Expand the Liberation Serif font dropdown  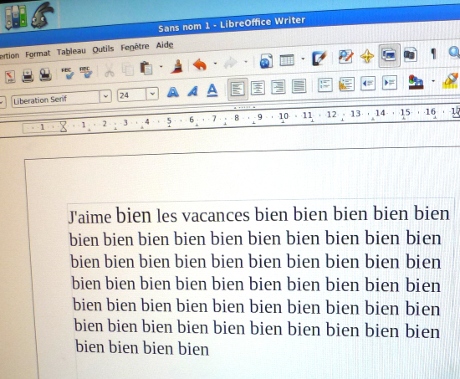(x=106, y=96)
